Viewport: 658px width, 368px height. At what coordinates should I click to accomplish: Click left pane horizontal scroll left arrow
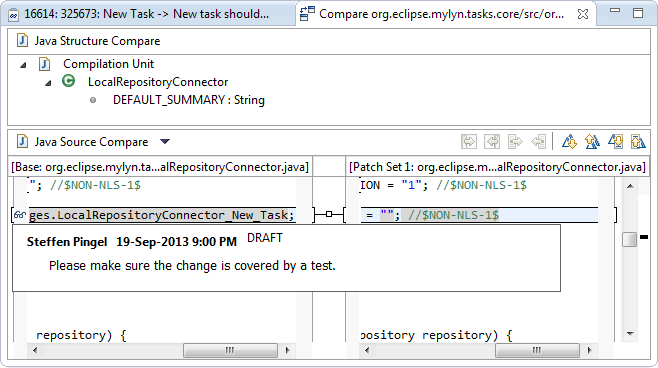(x=35, y=350)
